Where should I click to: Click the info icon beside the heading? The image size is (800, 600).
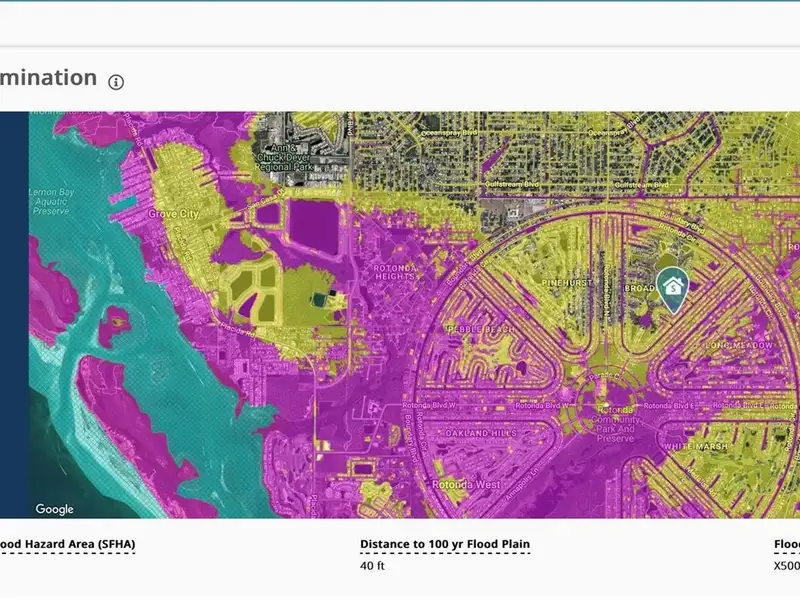coord(117,81)
